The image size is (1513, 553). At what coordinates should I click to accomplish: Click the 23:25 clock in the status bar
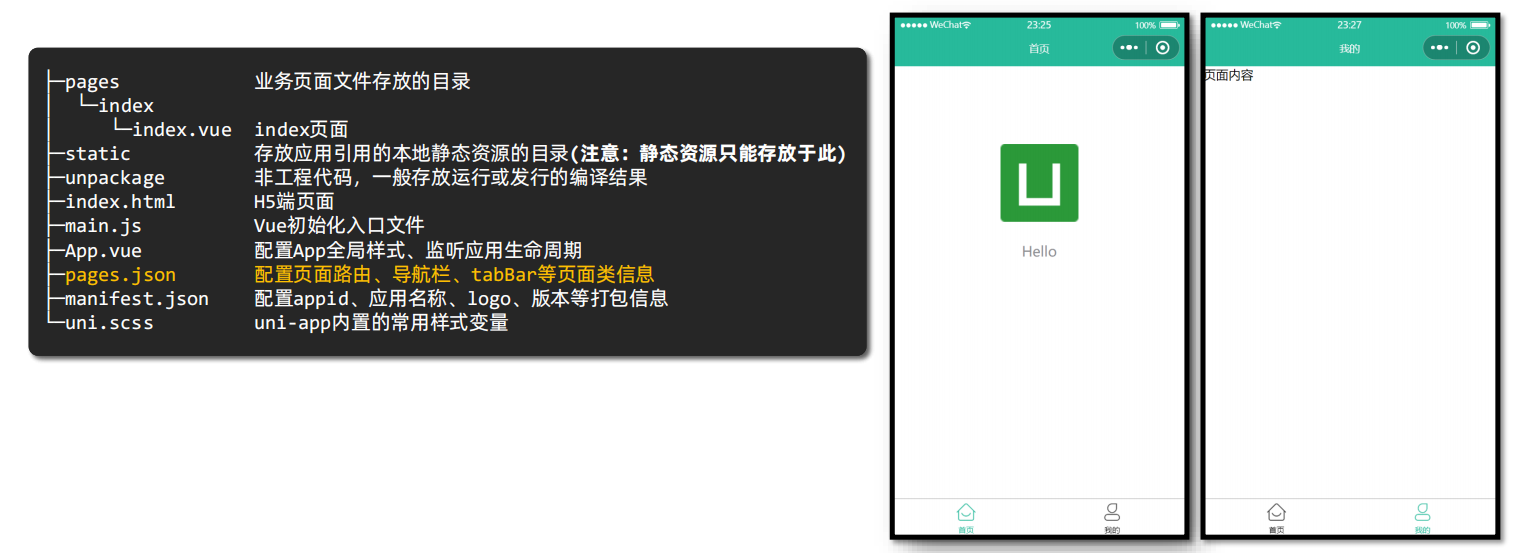click(x=1039, y=25)
